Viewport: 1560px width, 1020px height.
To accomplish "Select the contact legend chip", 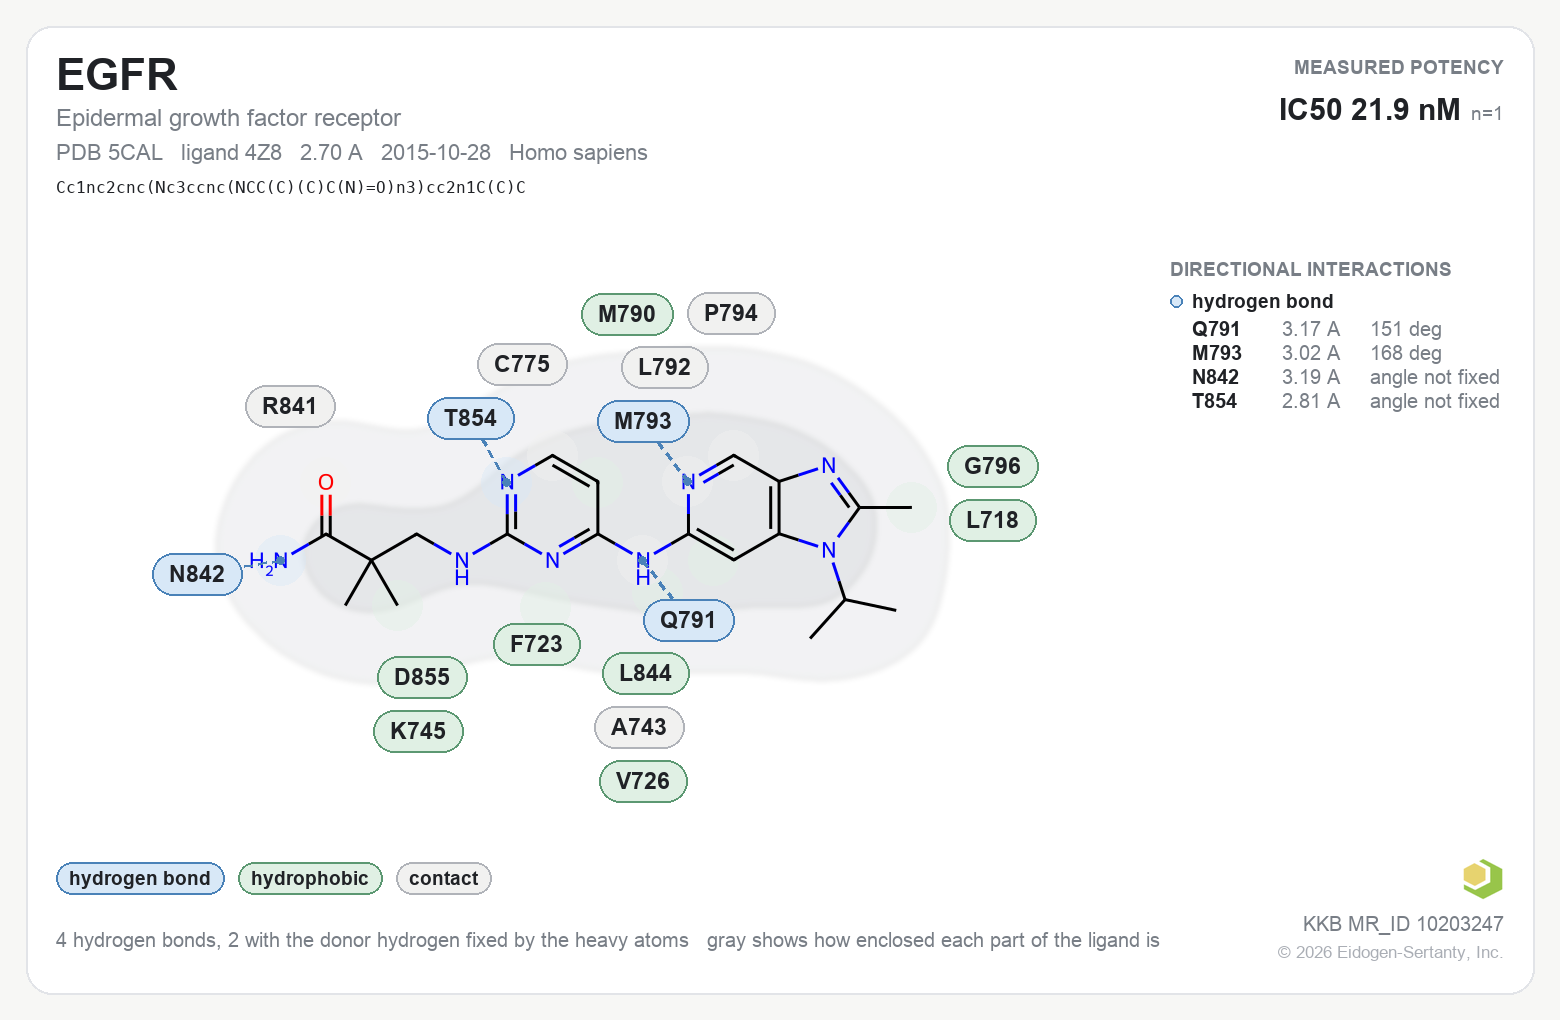I will 444,879.
